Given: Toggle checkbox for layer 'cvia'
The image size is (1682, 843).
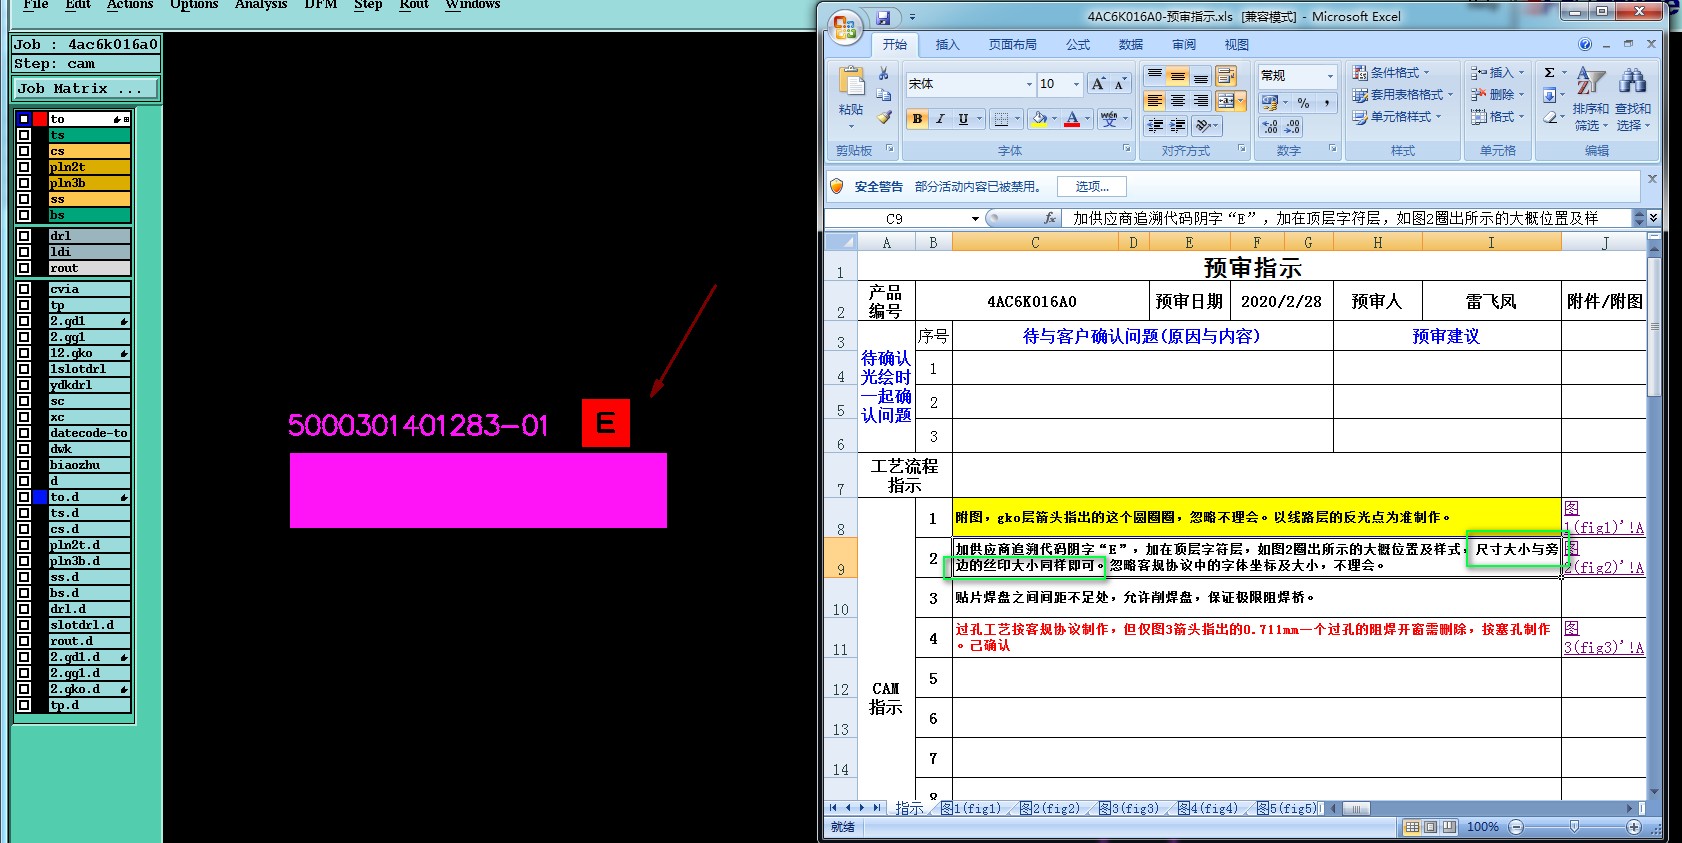Looking at the screenshot, I should point(24,289).
